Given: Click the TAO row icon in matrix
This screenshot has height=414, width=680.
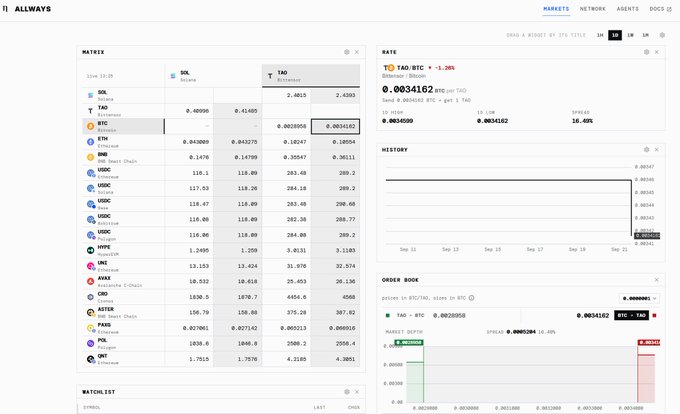Looking at the screenshot, I should click(91, 111).
